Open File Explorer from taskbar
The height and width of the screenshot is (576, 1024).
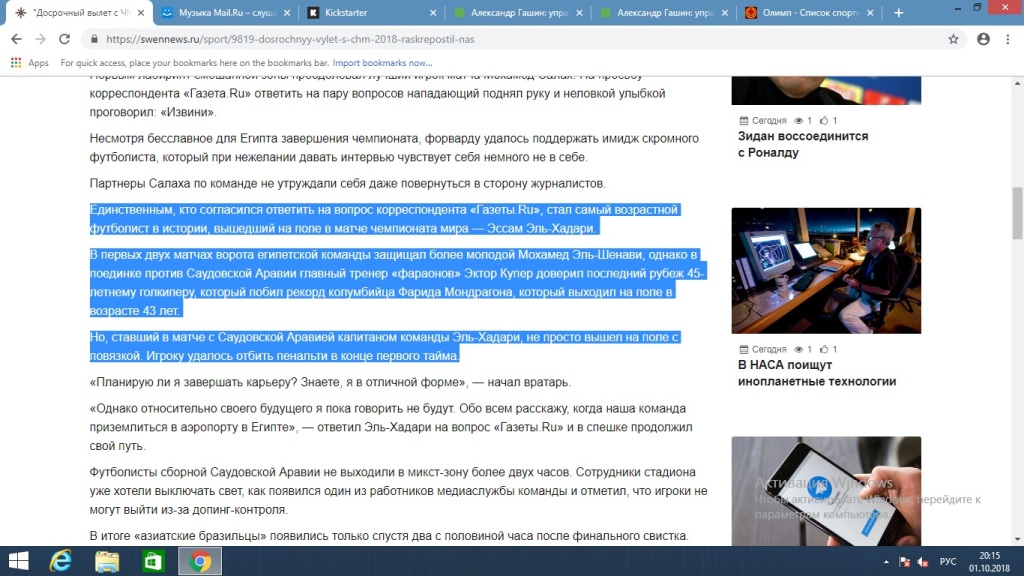107,561
